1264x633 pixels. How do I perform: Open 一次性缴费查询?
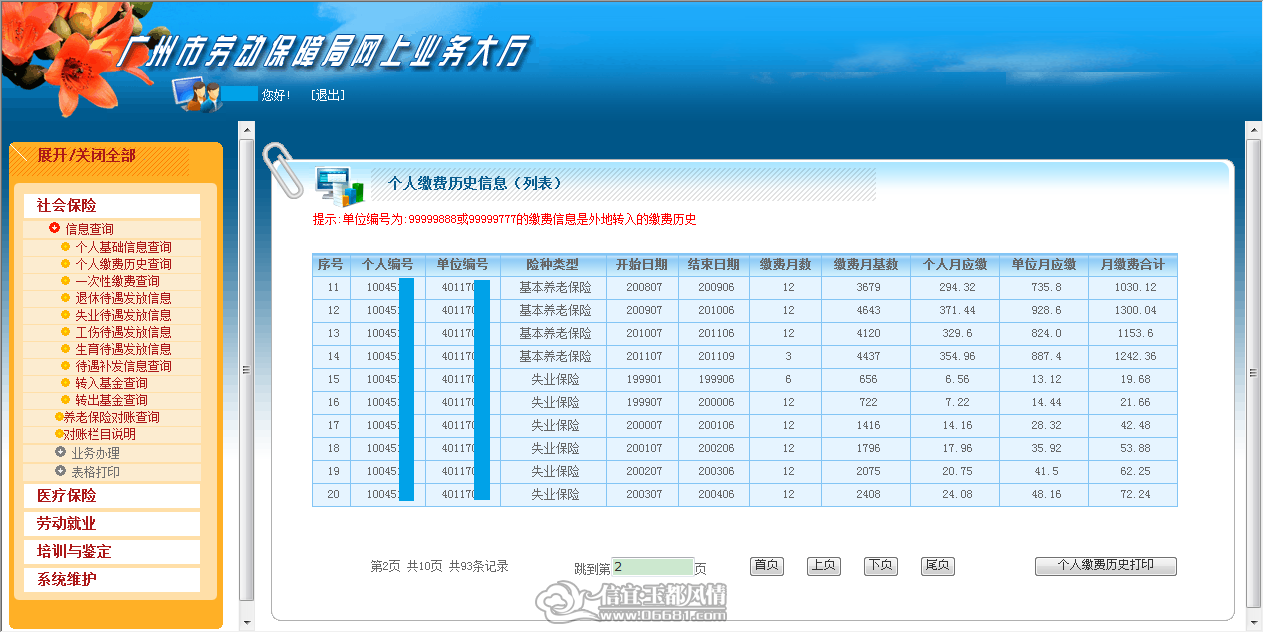[x=117, y=281]
